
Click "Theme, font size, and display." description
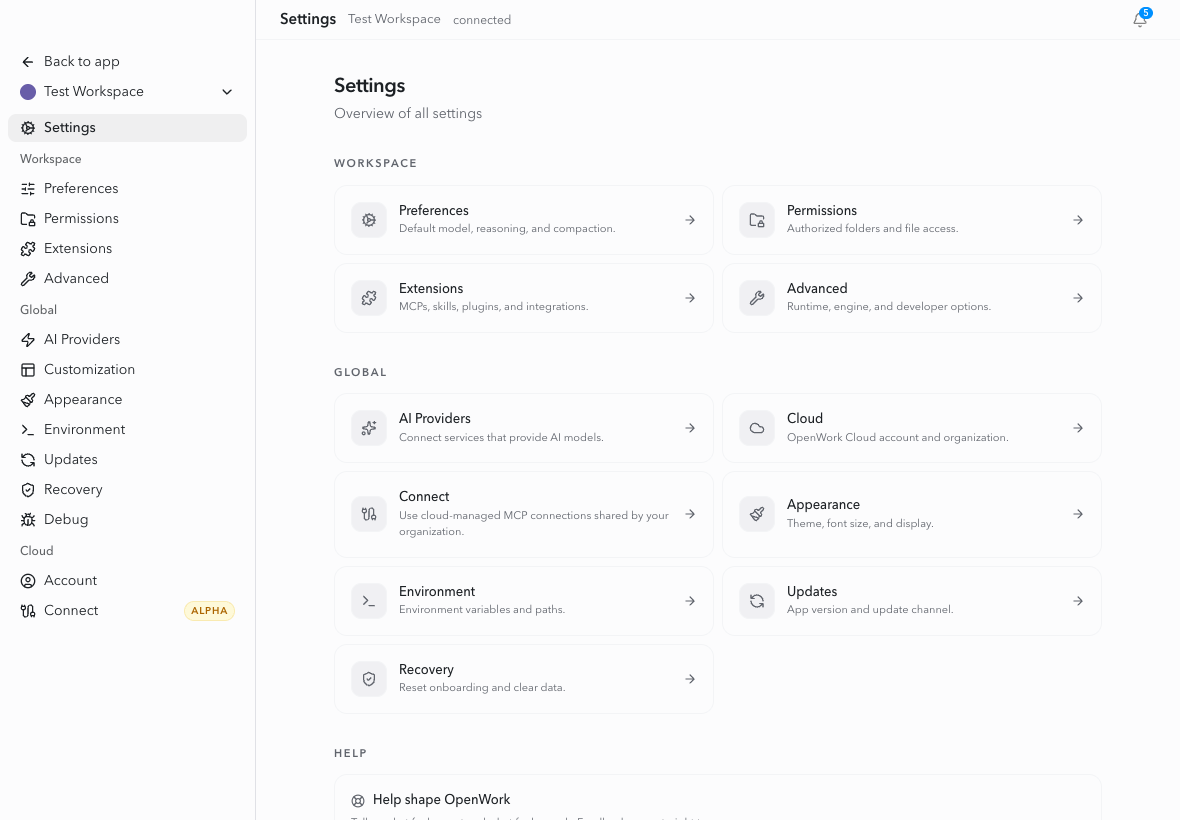pyautogui.click(x=860, y=524)
